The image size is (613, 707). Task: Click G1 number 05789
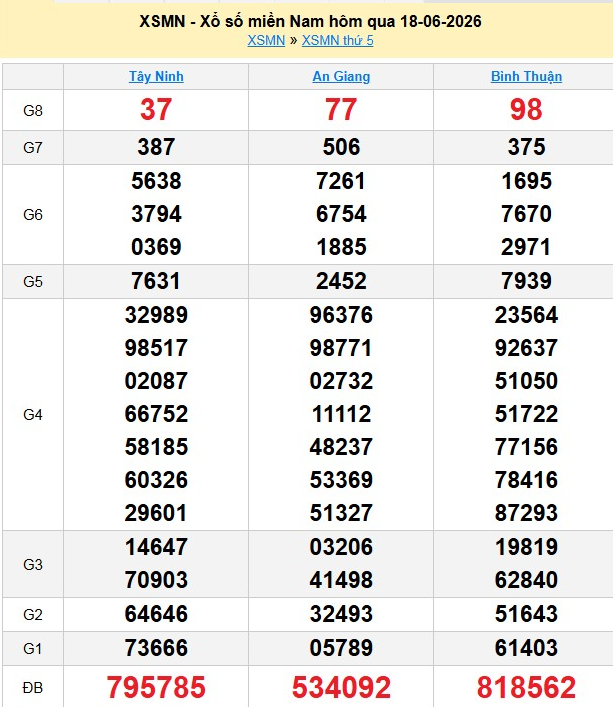pyautogui.click(x=341, y=648)
